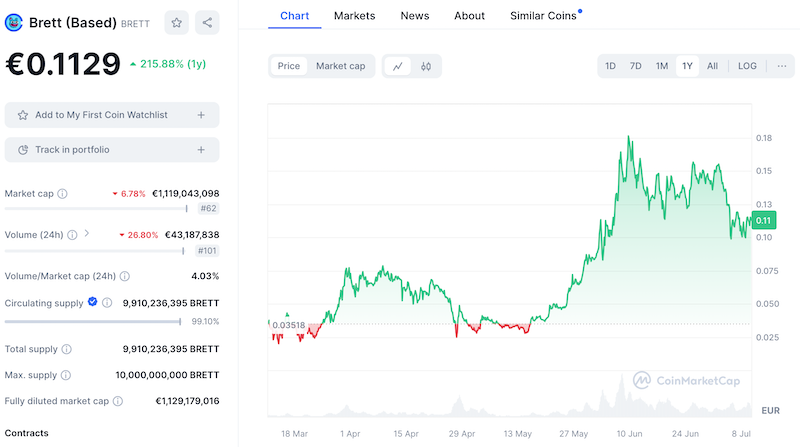
Task: Click the #62 market cap rank badge
Action: (x=208, y=208)
